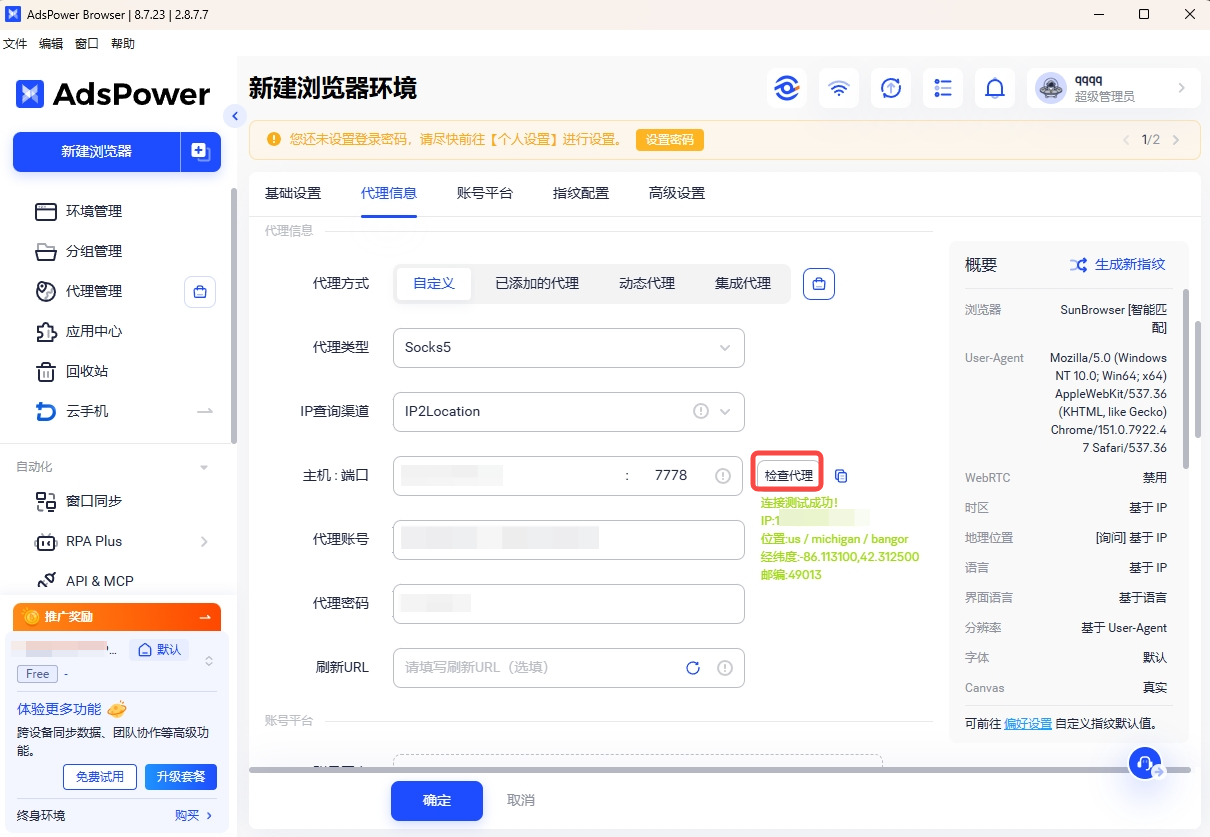Open batch create via plus icon beside 新建浏览器
This screenshot has width=1210, height=837.
[200, 152]
